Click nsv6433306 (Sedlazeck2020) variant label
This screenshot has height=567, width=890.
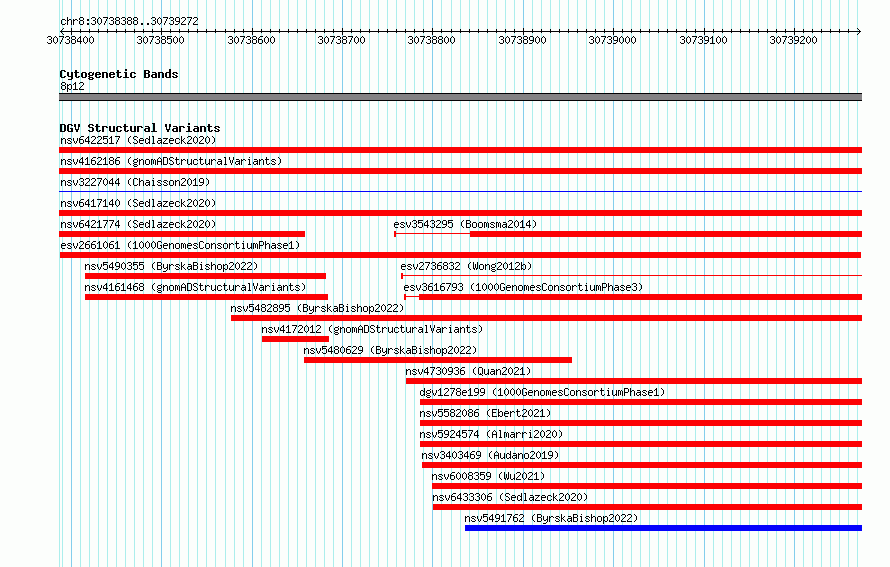pos(510,497)
